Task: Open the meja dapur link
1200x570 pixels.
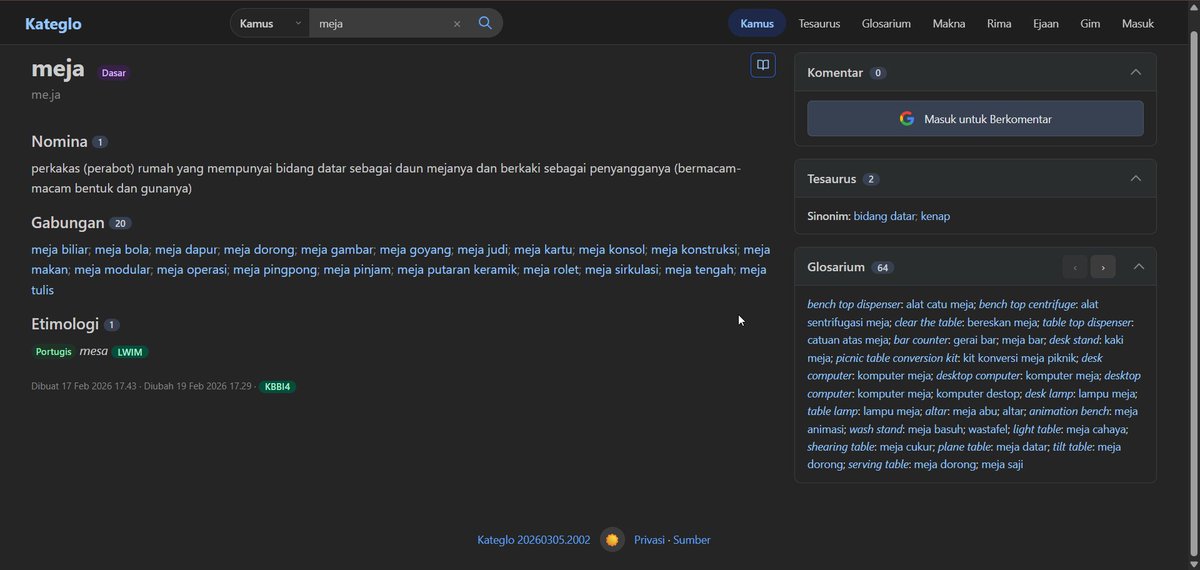Action: (186, 249)
